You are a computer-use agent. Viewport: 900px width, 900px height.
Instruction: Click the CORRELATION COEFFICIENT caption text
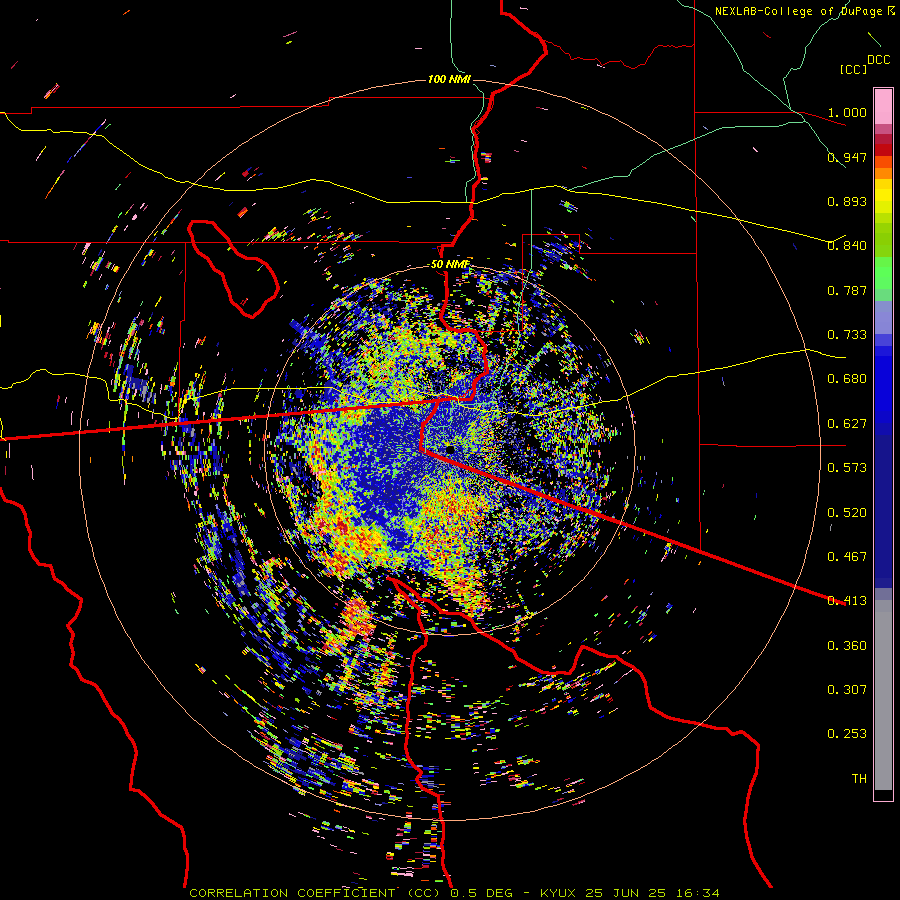[x=314, y=893]
